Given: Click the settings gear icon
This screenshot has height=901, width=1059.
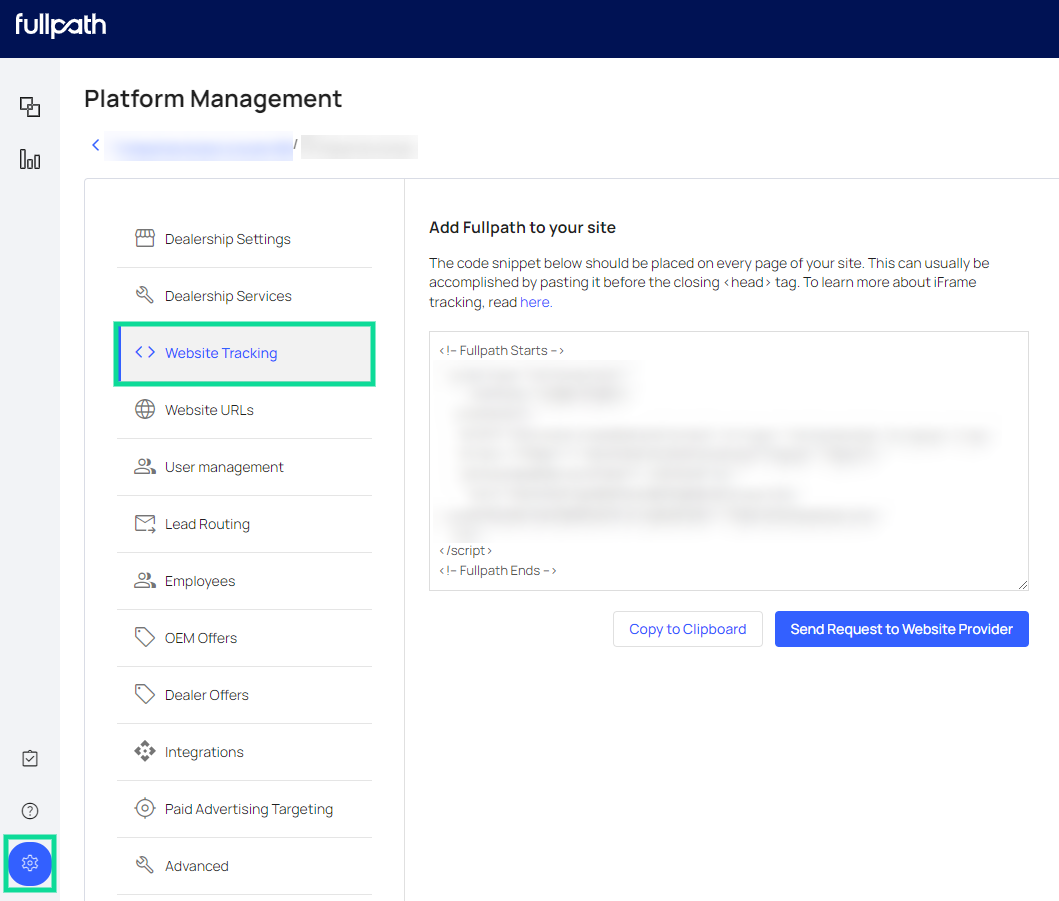Looking at the screenshot, I should tap(30, 863).
